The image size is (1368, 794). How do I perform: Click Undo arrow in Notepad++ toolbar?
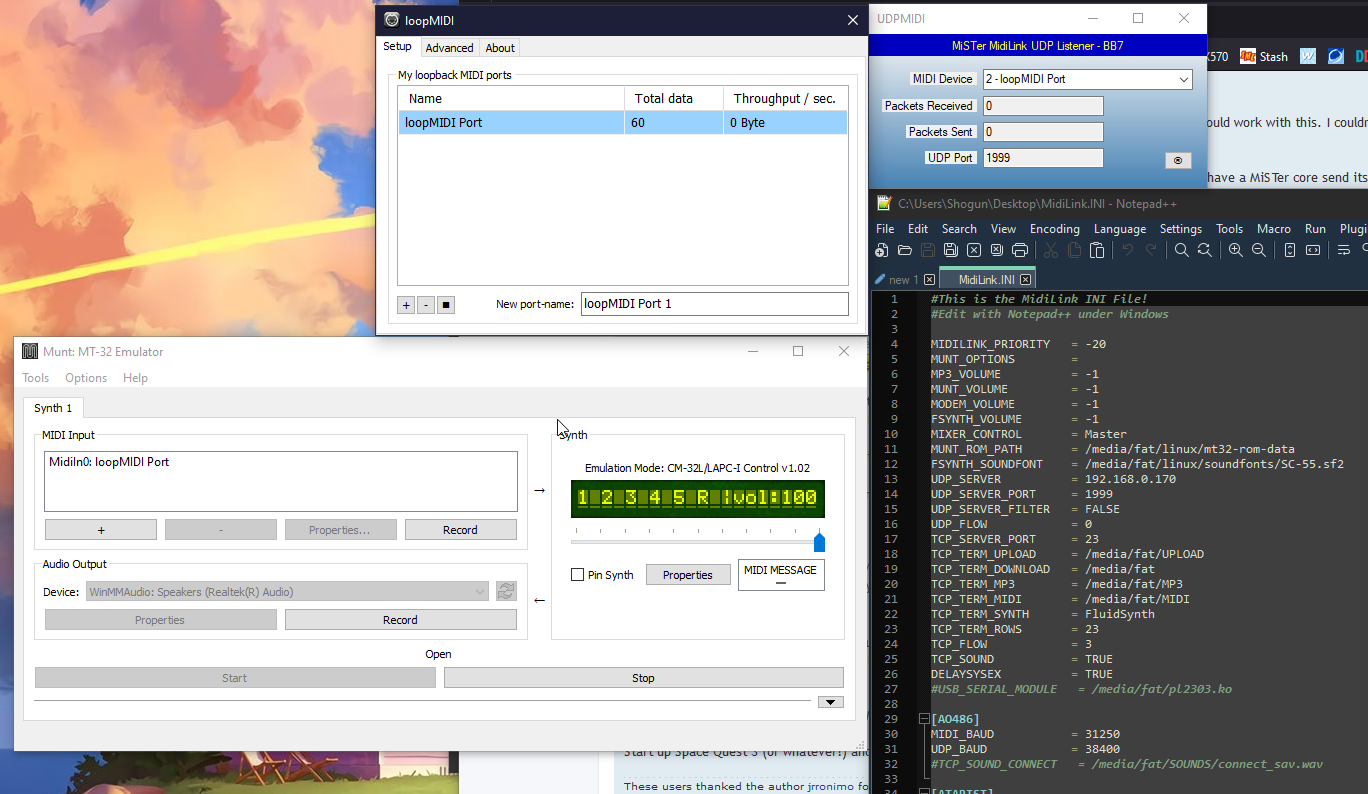[1128, 250]
